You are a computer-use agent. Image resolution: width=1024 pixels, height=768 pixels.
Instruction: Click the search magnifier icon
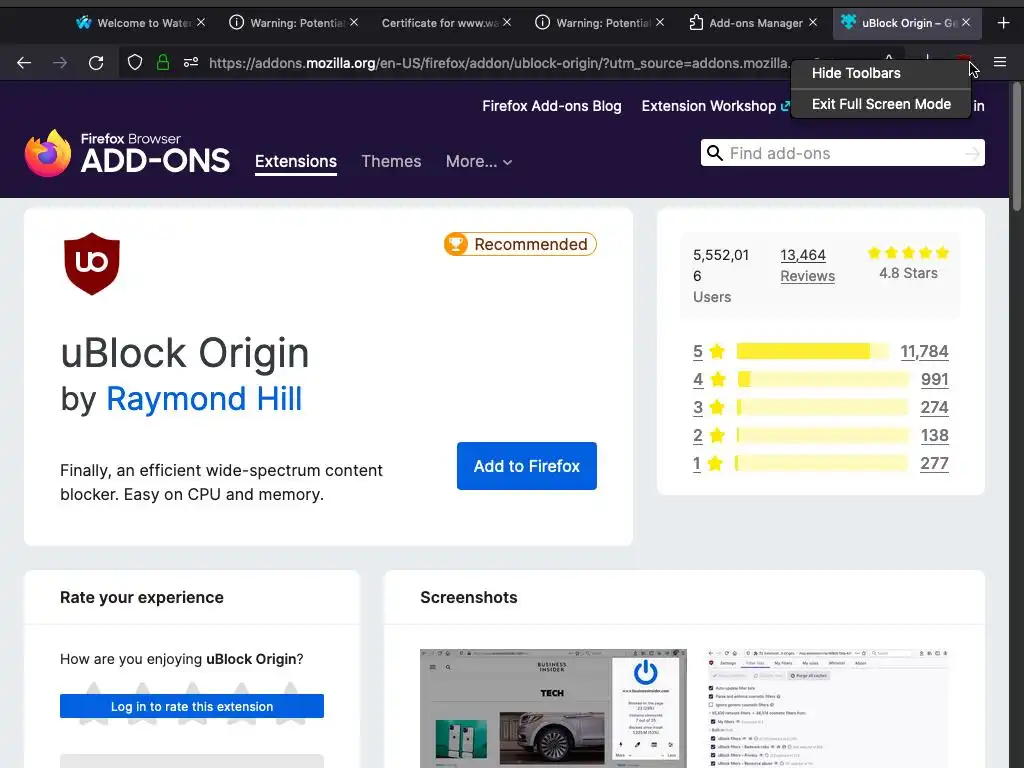[x=715, y=153]
